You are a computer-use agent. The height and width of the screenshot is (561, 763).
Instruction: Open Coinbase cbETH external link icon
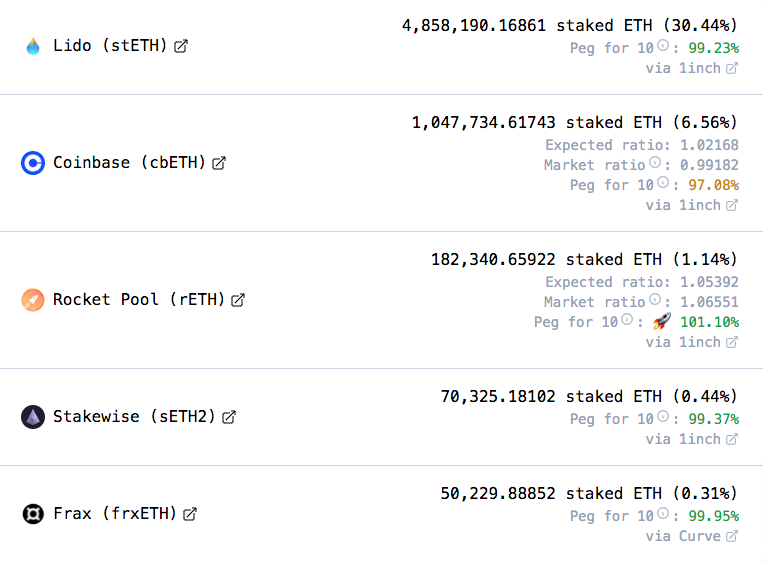click(219, 163)
